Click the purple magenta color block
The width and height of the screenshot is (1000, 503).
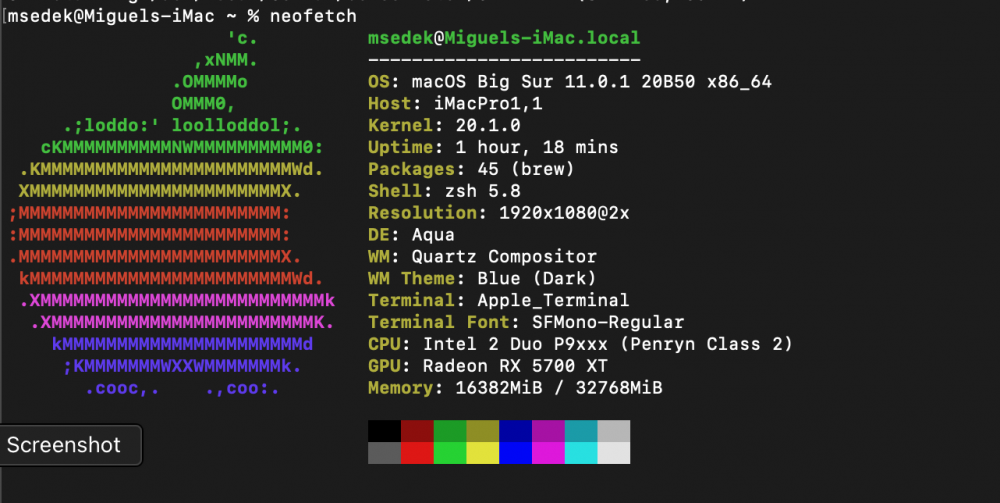[x=548, y=431]
